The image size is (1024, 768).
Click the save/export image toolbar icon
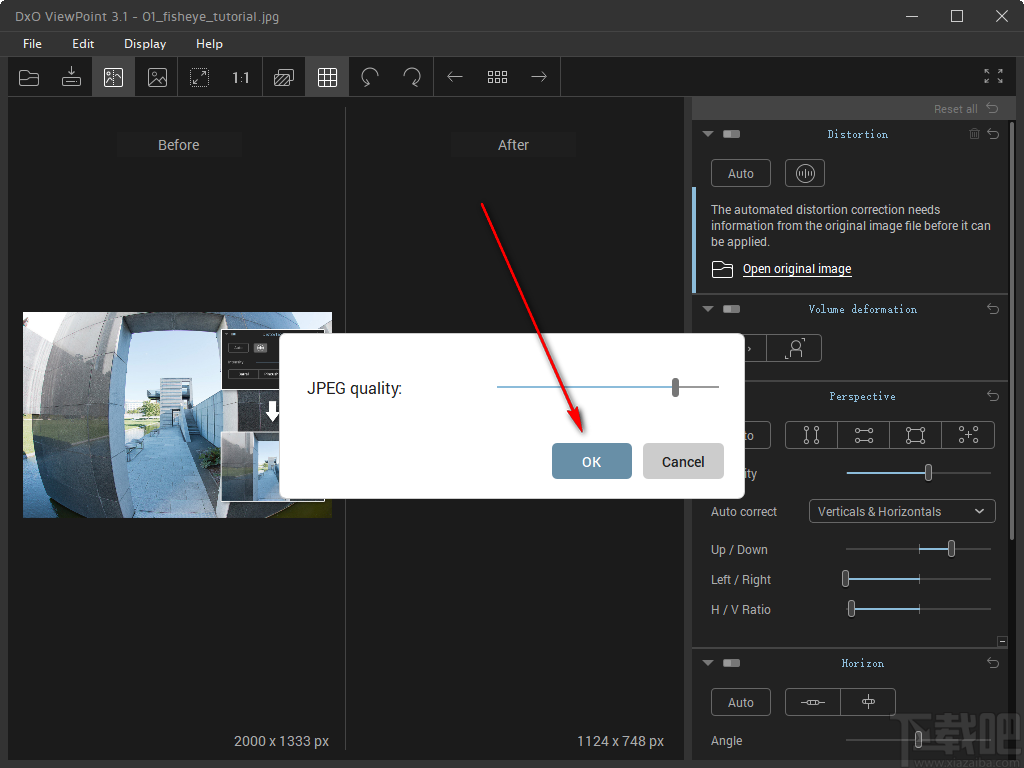(71, 77)
